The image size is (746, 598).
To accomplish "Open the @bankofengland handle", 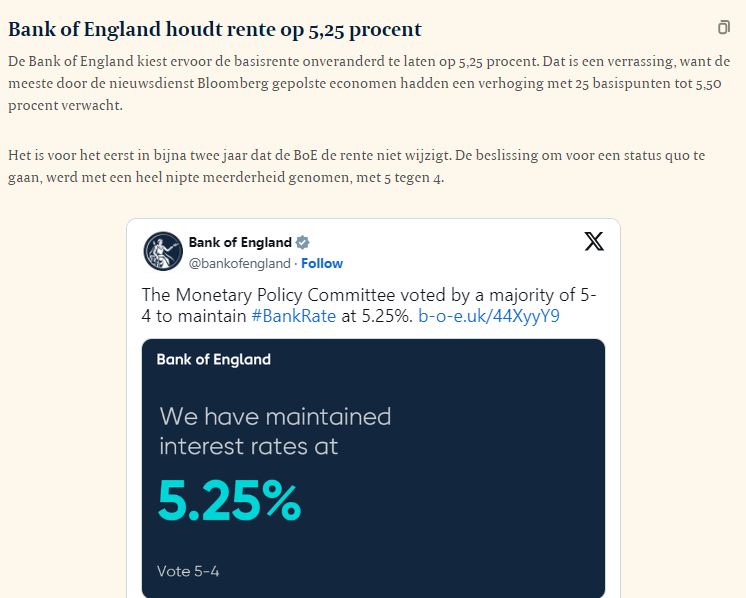I will (x=239, y=264).
